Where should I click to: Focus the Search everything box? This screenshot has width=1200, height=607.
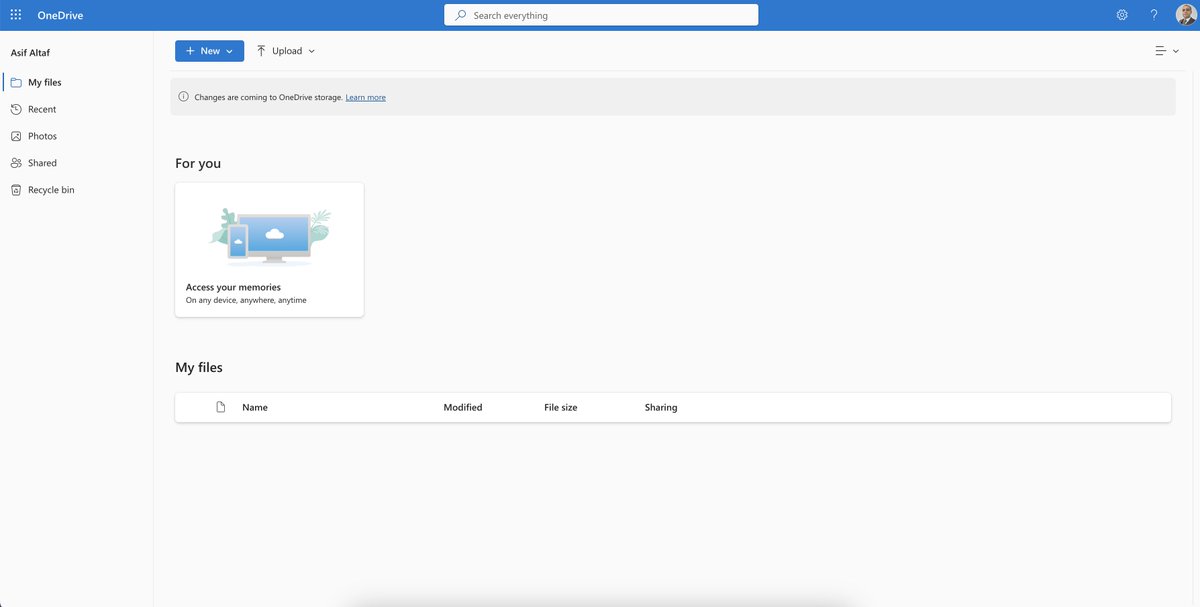pyautogui.click(x=601, y=15)
